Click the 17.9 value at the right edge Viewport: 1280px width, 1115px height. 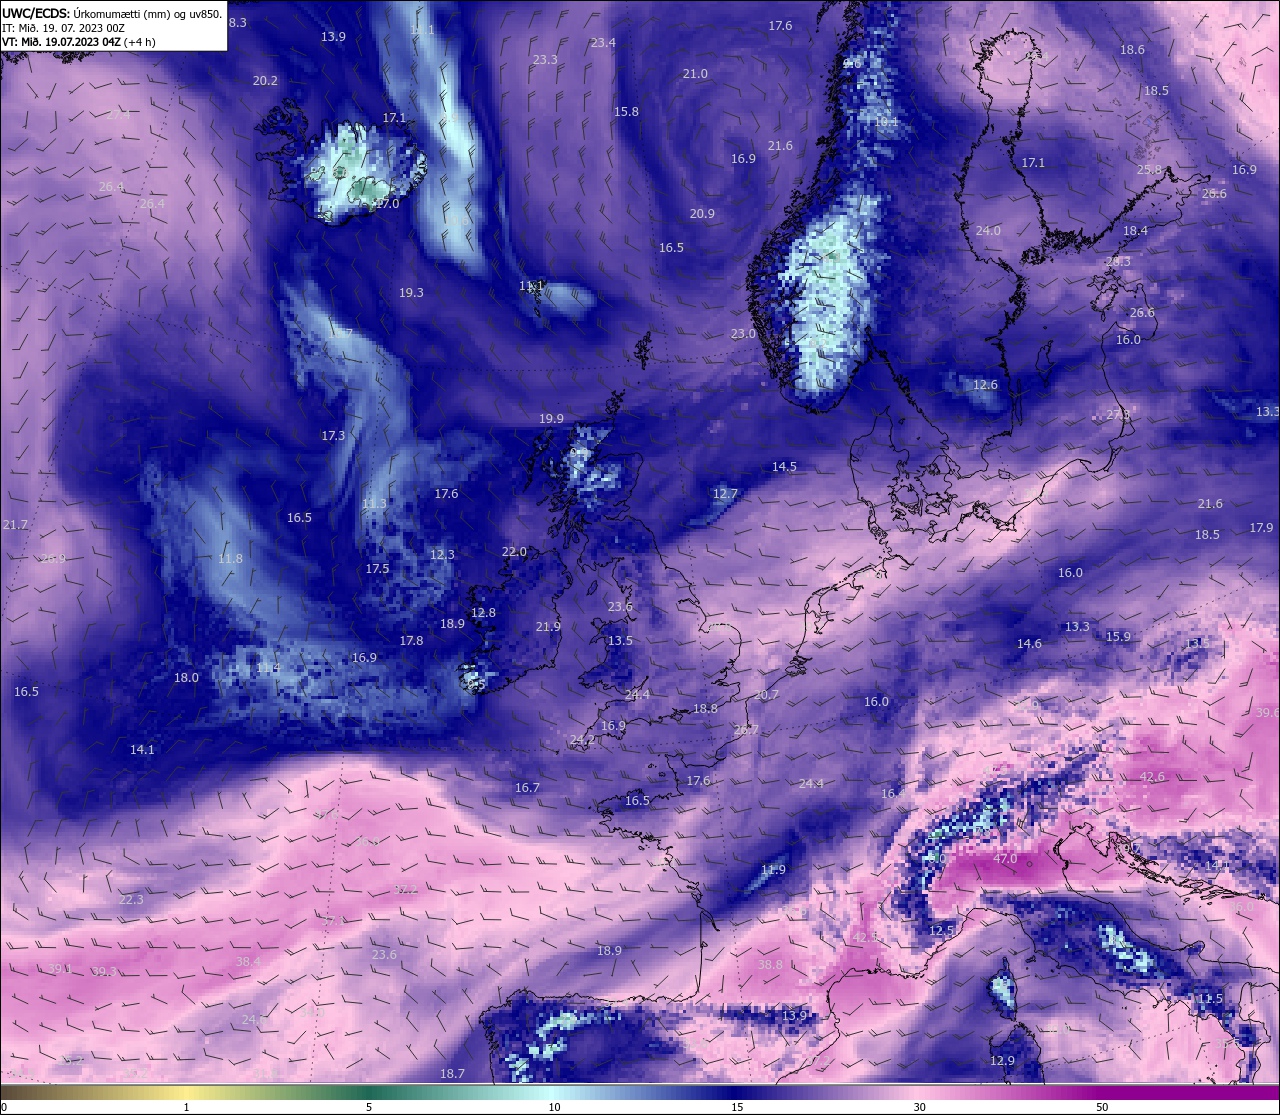pos(1262,527)
